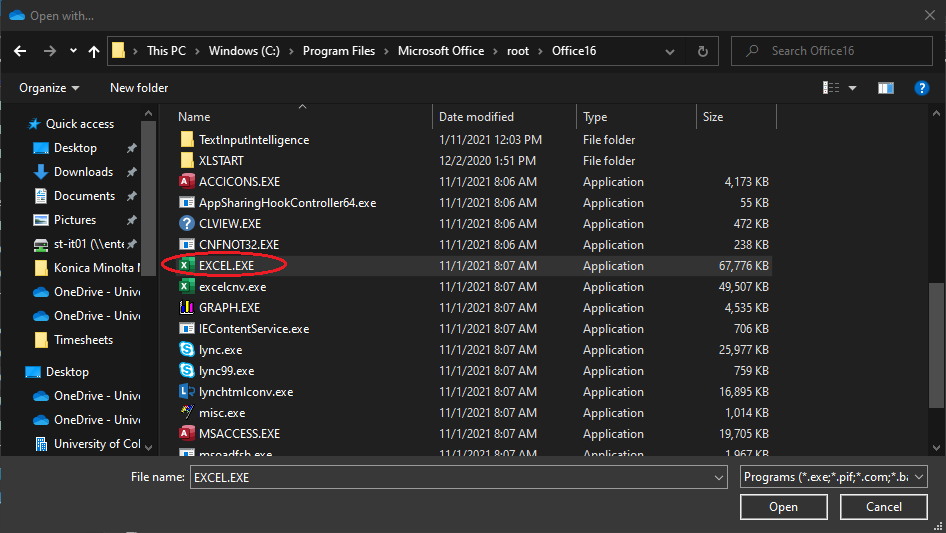
Task: Sort by the Type column header
Action: coord(595,117)
